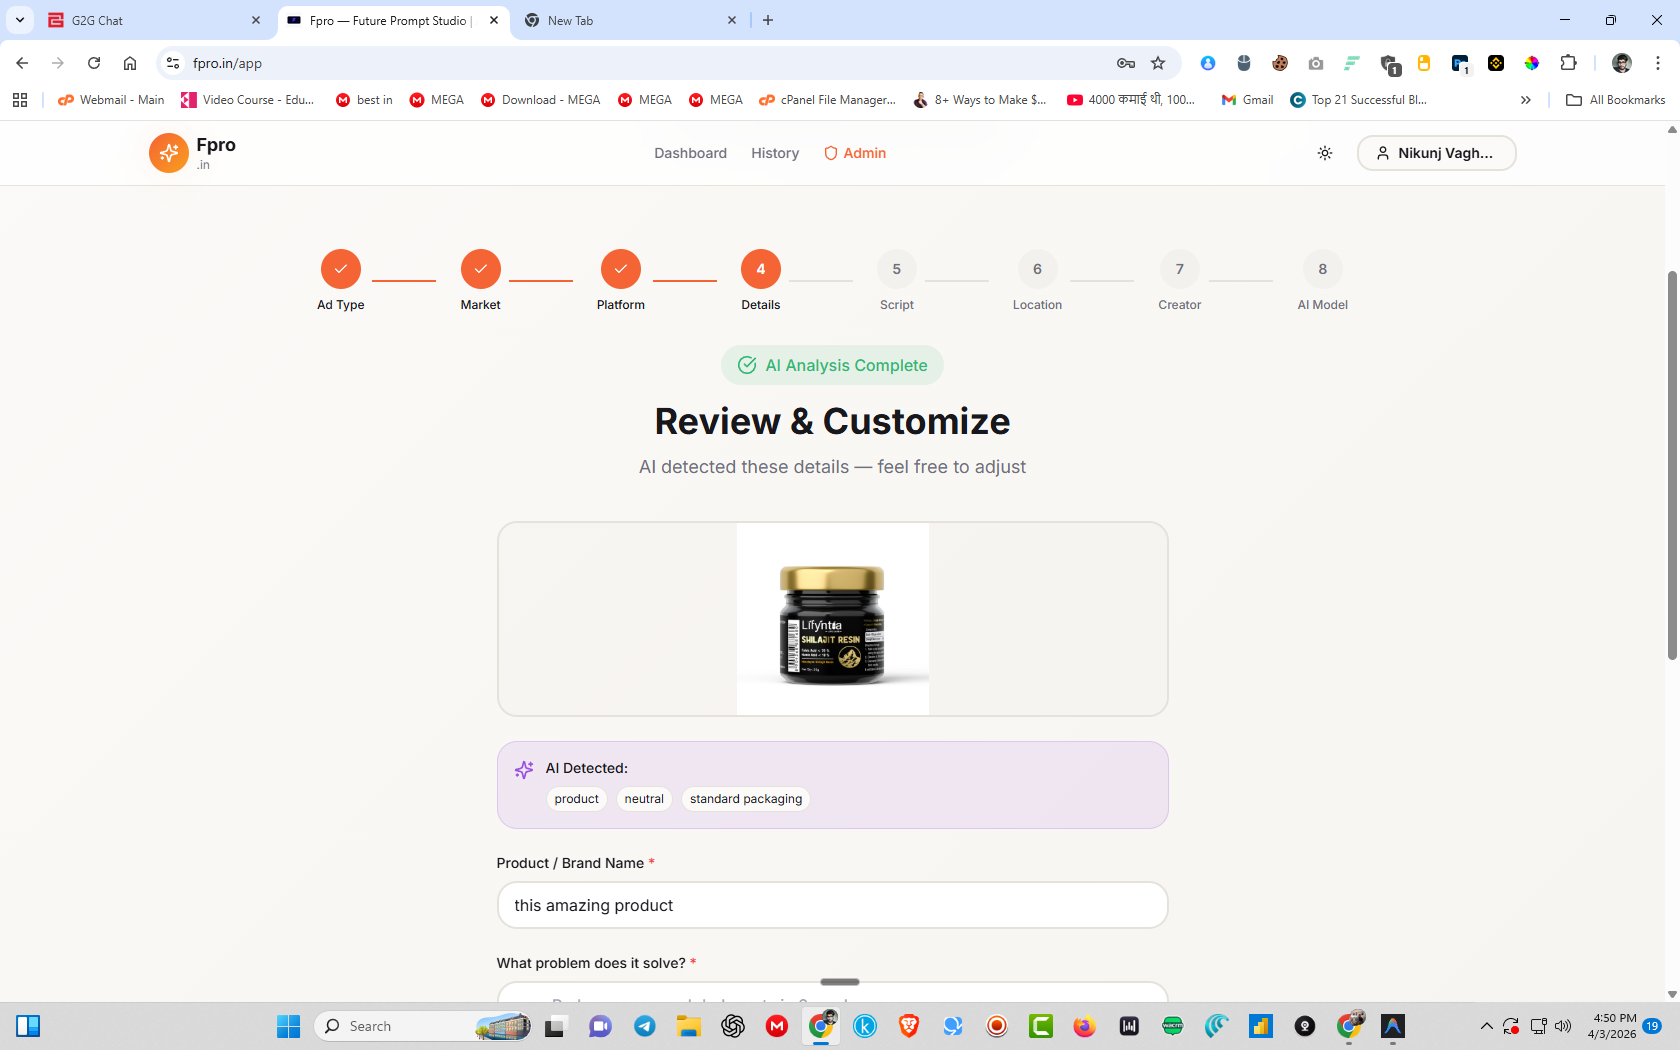Jump to step 6 Location
The width and height of the screenshot is (1680, 1050).
coord(1037,269)
